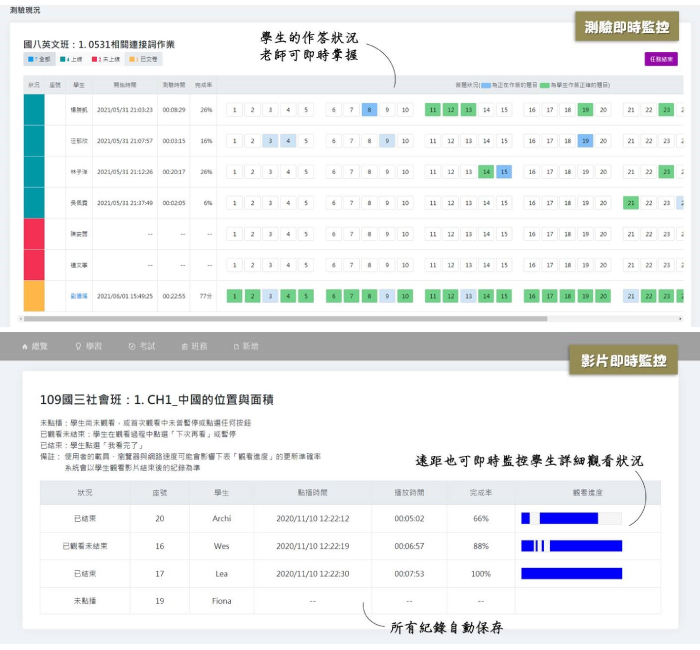Click Wes's viewing progress bar
The height and width of the screenshot is (650, 700).
571,546
